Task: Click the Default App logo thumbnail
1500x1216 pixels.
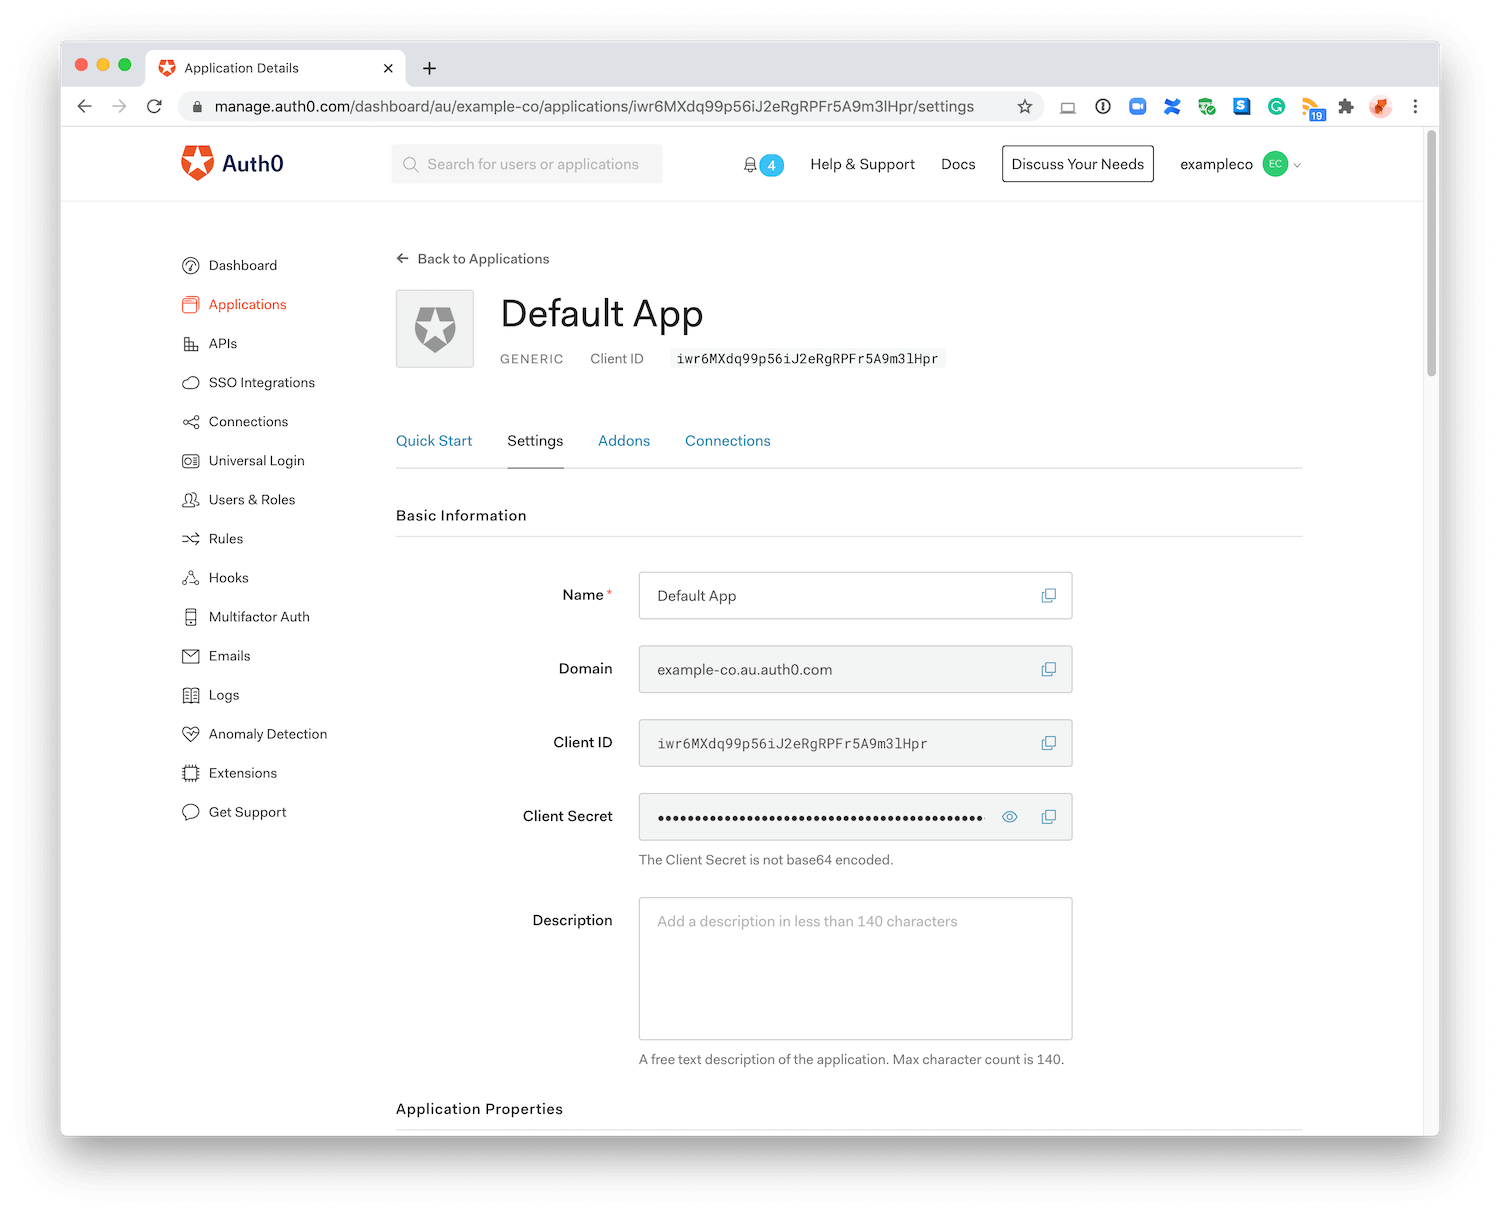Action: pos(435,329)
